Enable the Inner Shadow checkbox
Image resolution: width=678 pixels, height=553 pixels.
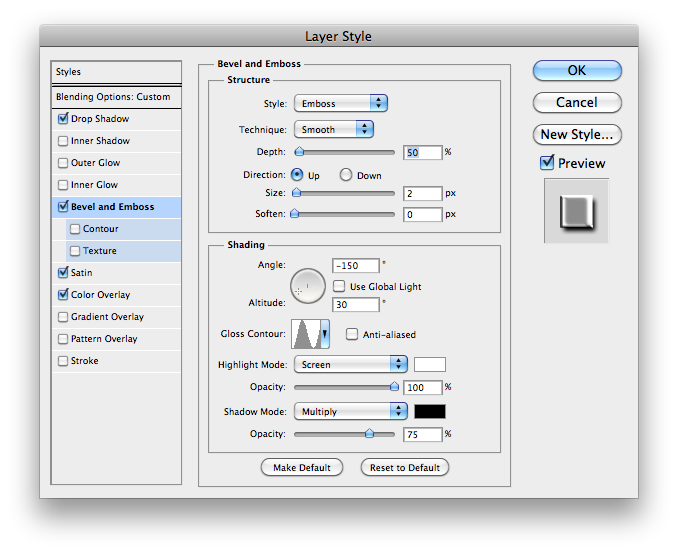point(63,141)
